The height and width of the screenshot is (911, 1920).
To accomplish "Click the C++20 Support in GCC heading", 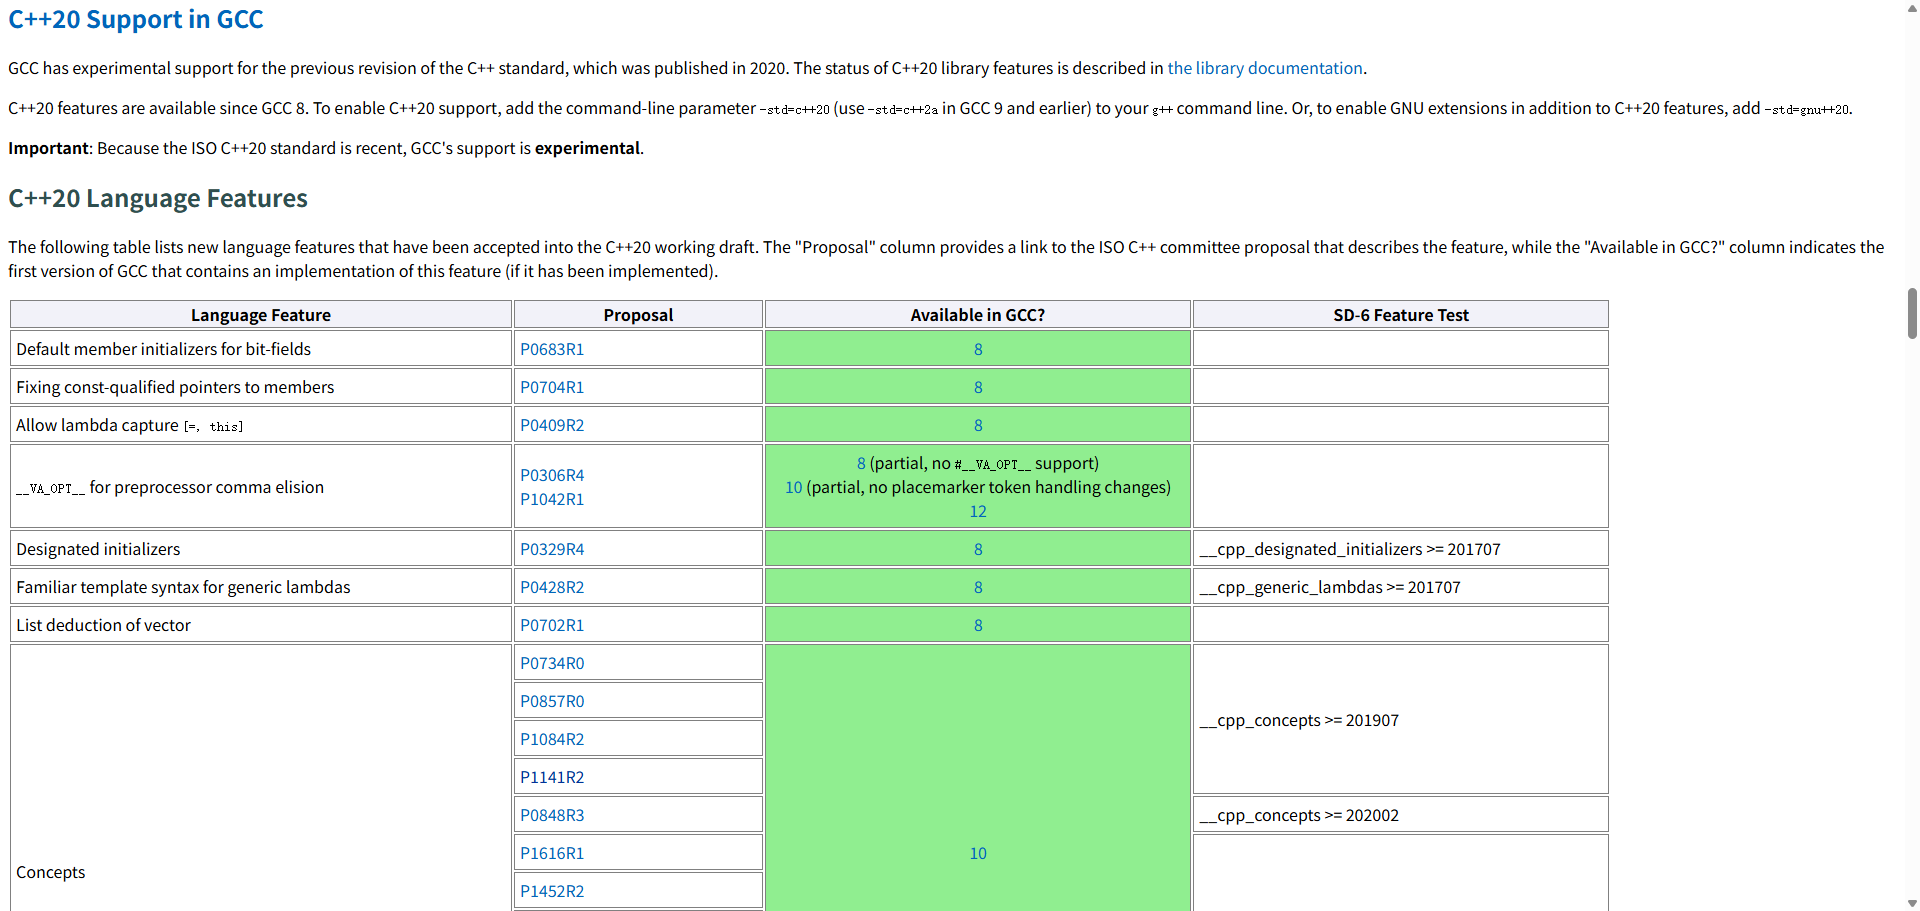I will 136,19.
